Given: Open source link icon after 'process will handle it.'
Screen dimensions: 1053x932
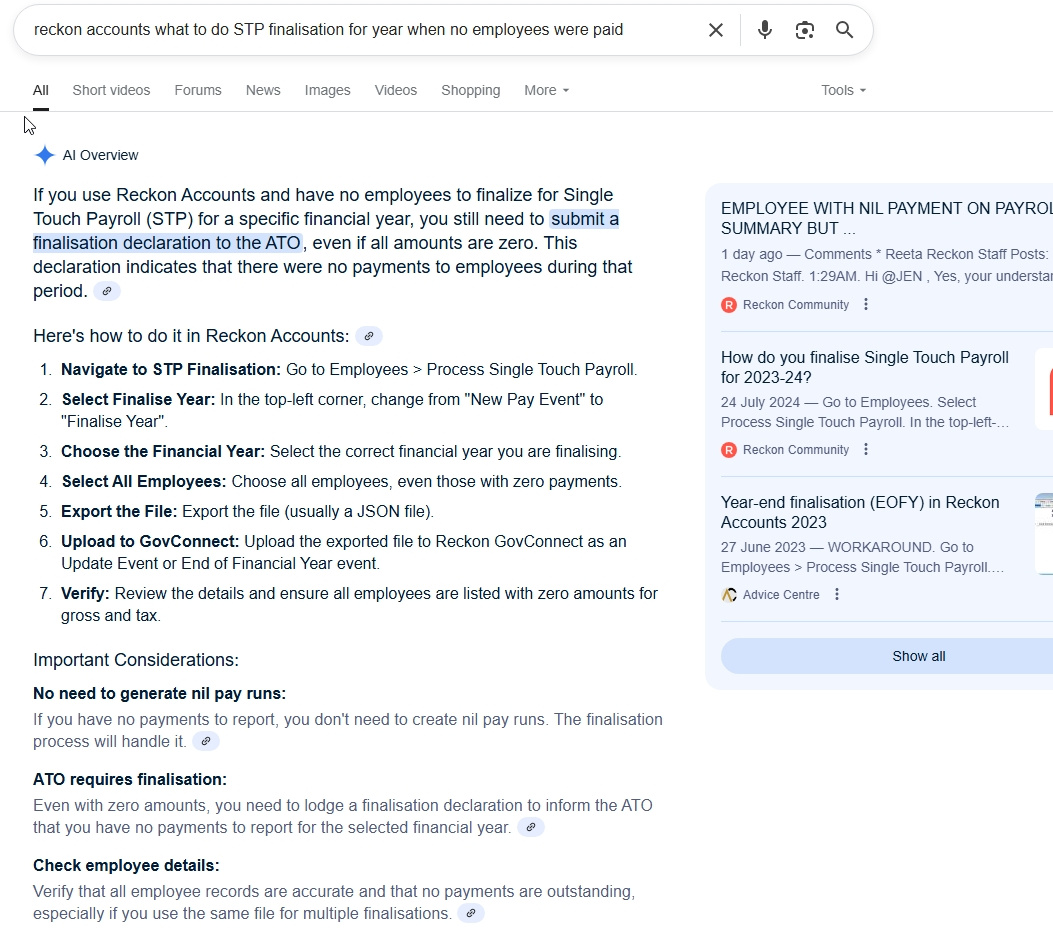Looking at the screenshot, I should (x=206, y=741).
